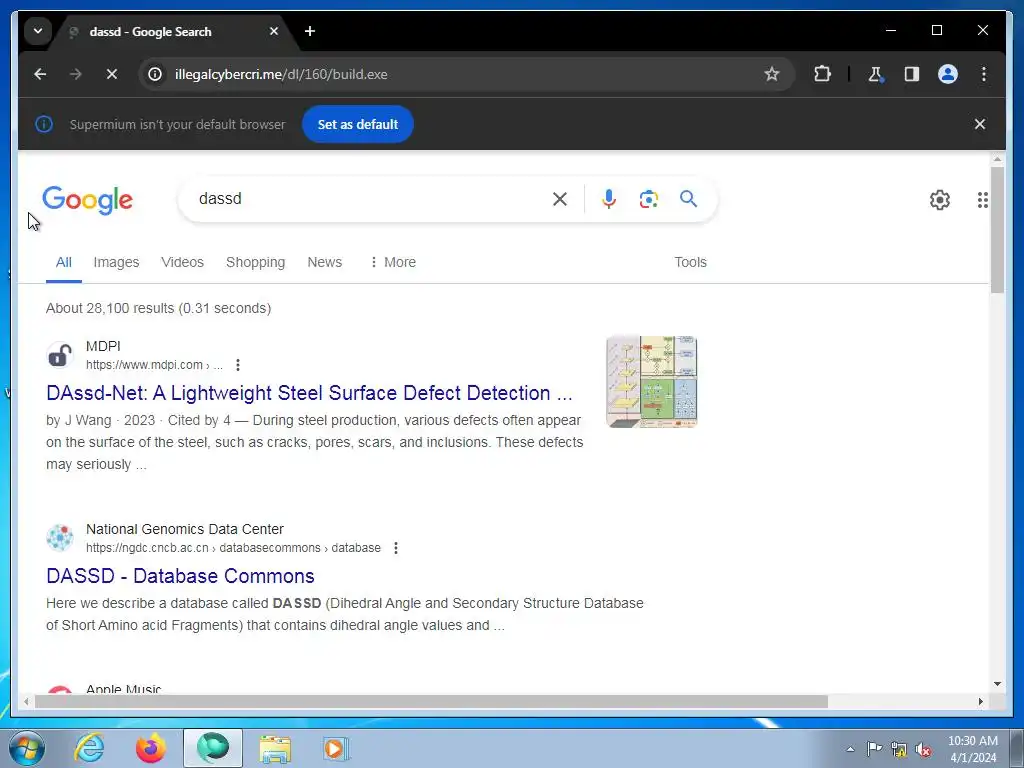
Task: Close the dassd - Google Search tab
Action: (x=274, y=31)
